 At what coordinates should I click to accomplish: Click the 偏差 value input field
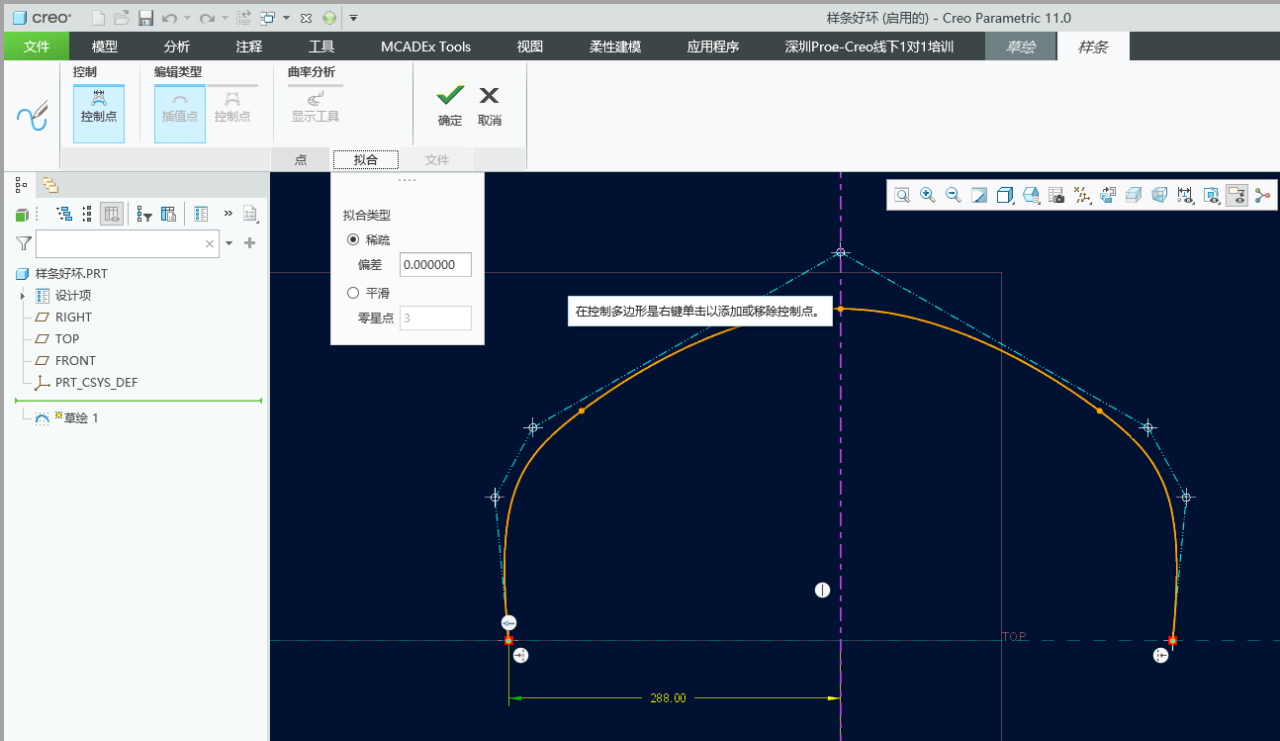pyautogui.click(x=435, y=265)
